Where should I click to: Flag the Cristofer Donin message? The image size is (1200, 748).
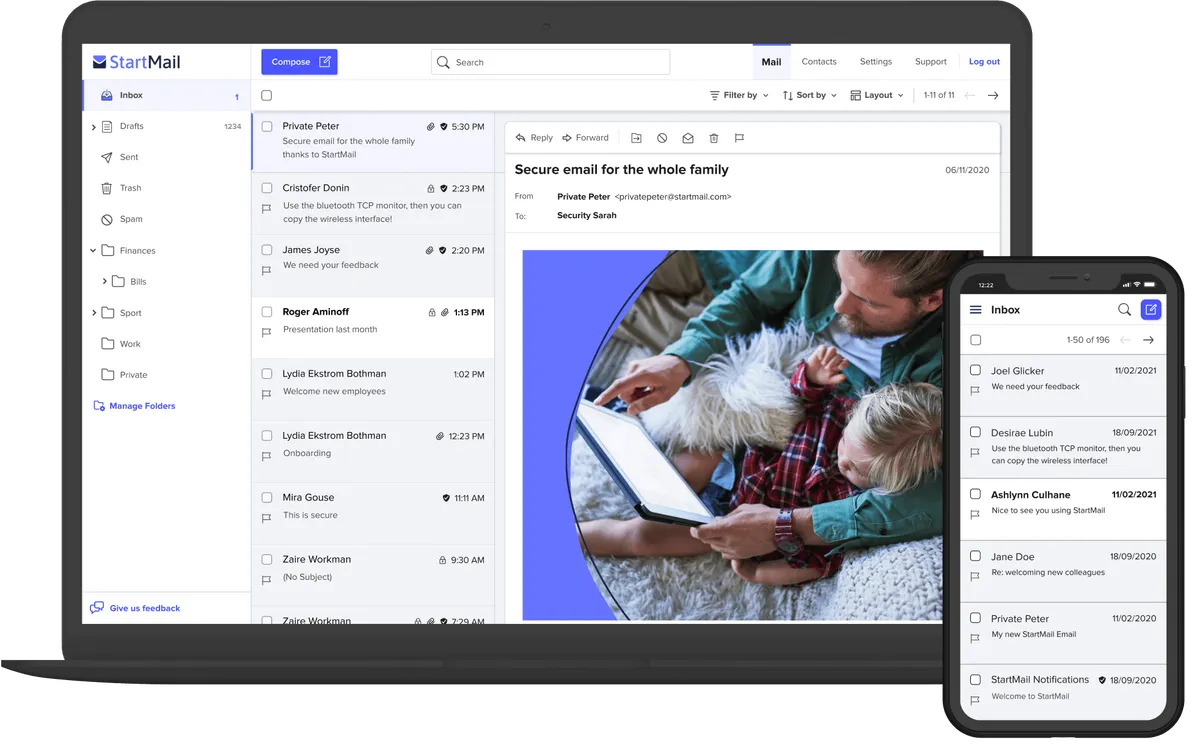tap(266, 209)
